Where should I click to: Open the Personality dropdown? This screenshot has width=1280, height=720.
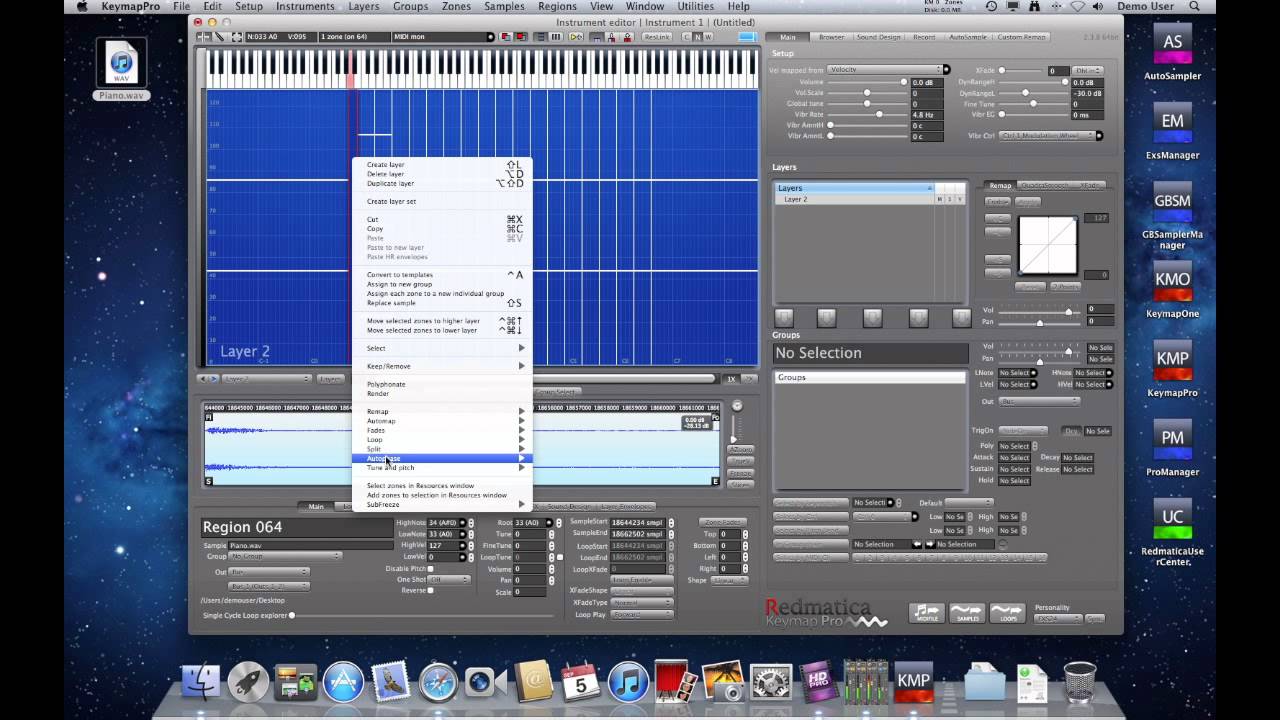coord(1058,619)
